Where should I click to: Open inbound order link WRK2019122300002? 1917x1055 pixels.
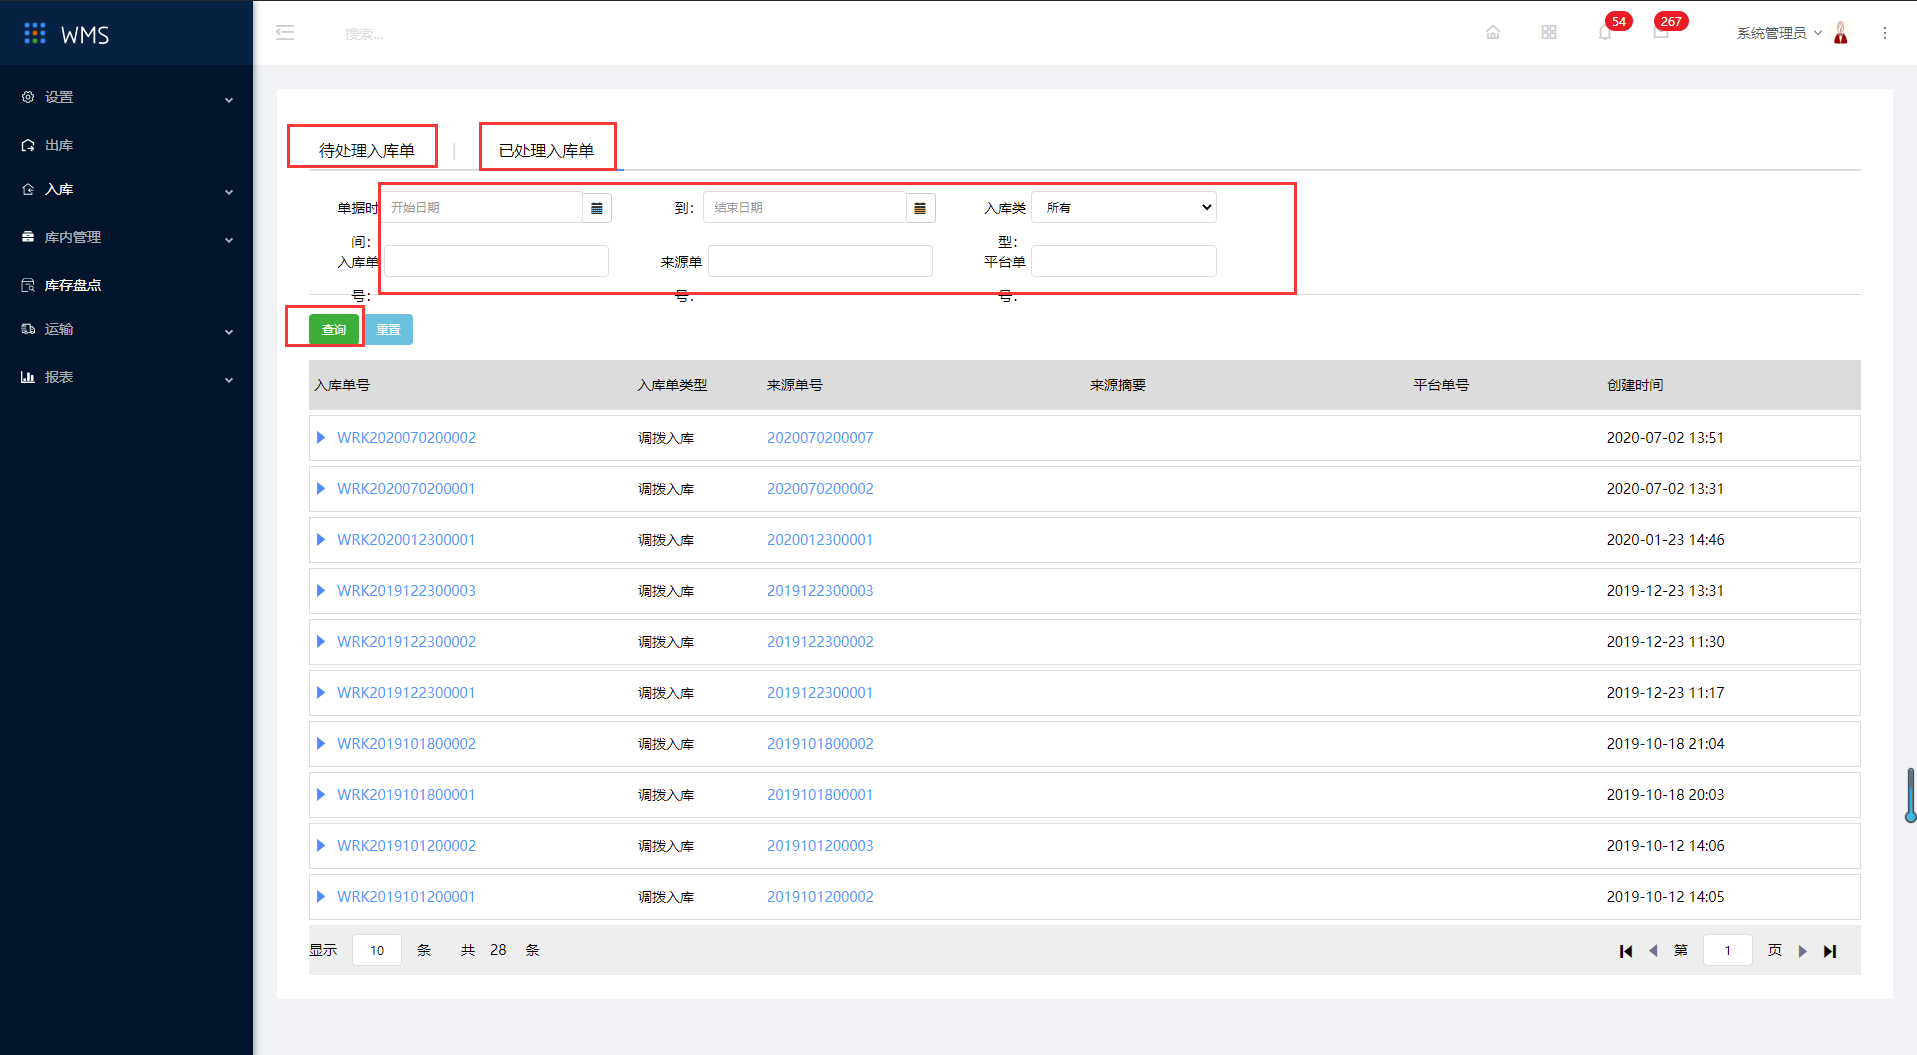click(406, 642)
